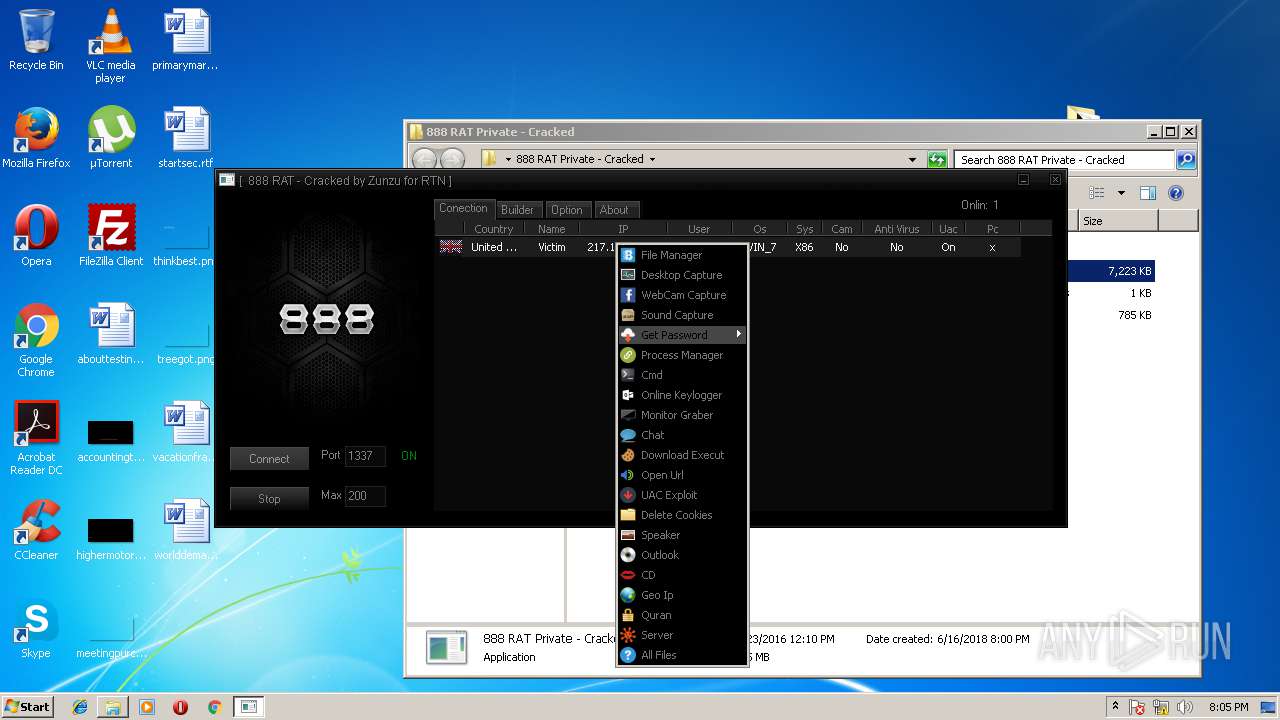The width and height of the screenshot is (1280, 720).
Task: Select the µTorrent desktop shortcut
Action: (x=110, y=137)
